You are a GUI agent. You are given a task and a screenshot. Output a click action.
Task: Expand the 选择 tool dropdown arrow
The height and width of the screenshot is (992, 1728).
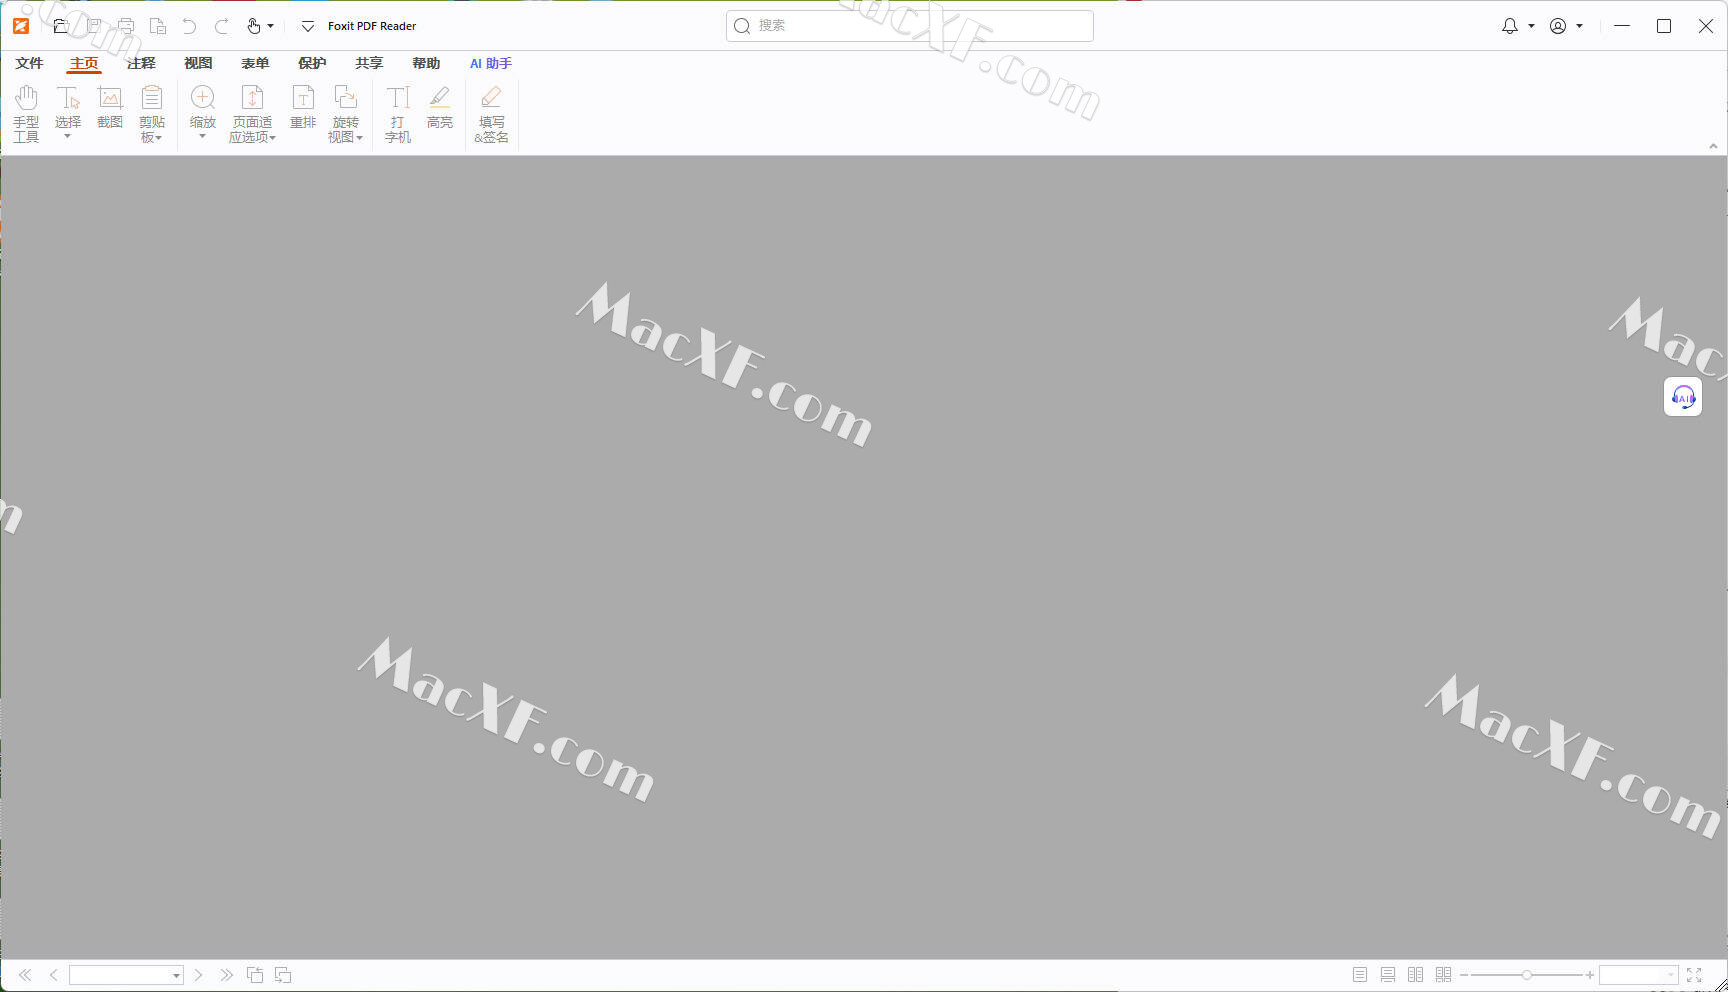[x=68, y=137]
